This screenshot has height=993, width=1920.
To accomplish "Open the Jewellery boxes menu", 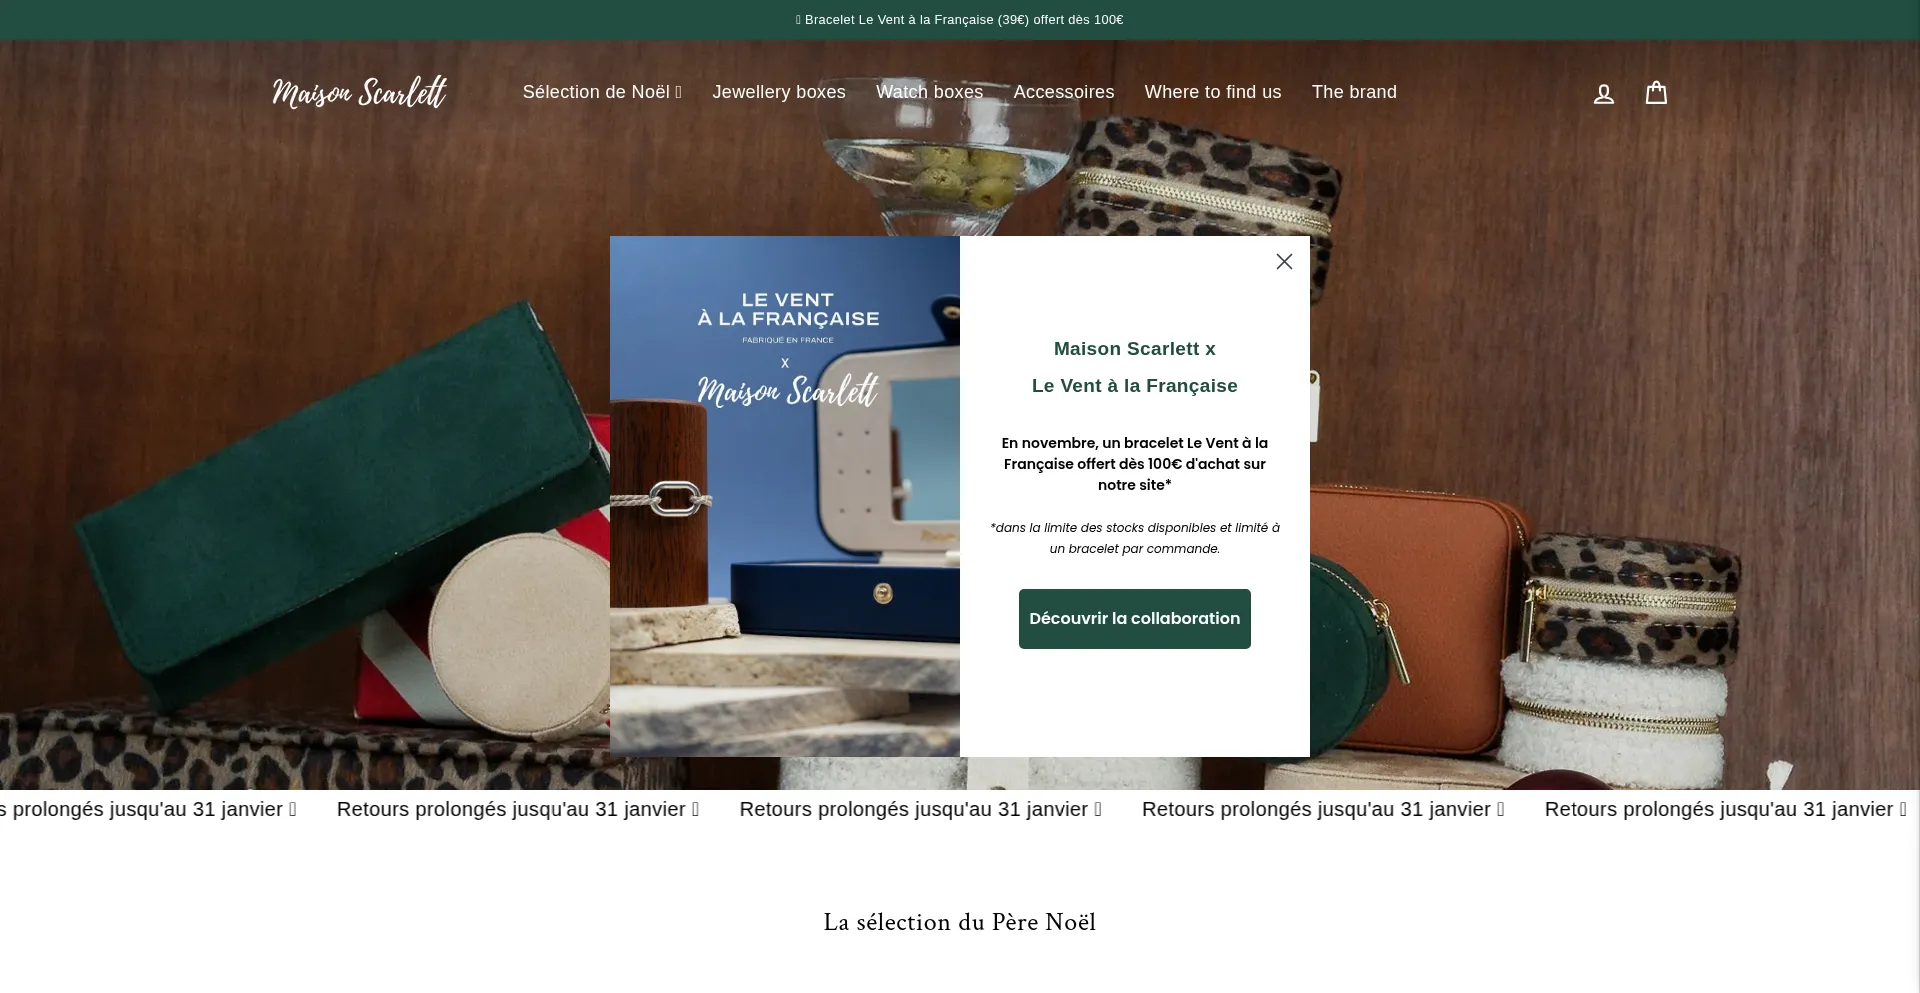I will coord(779,92).
